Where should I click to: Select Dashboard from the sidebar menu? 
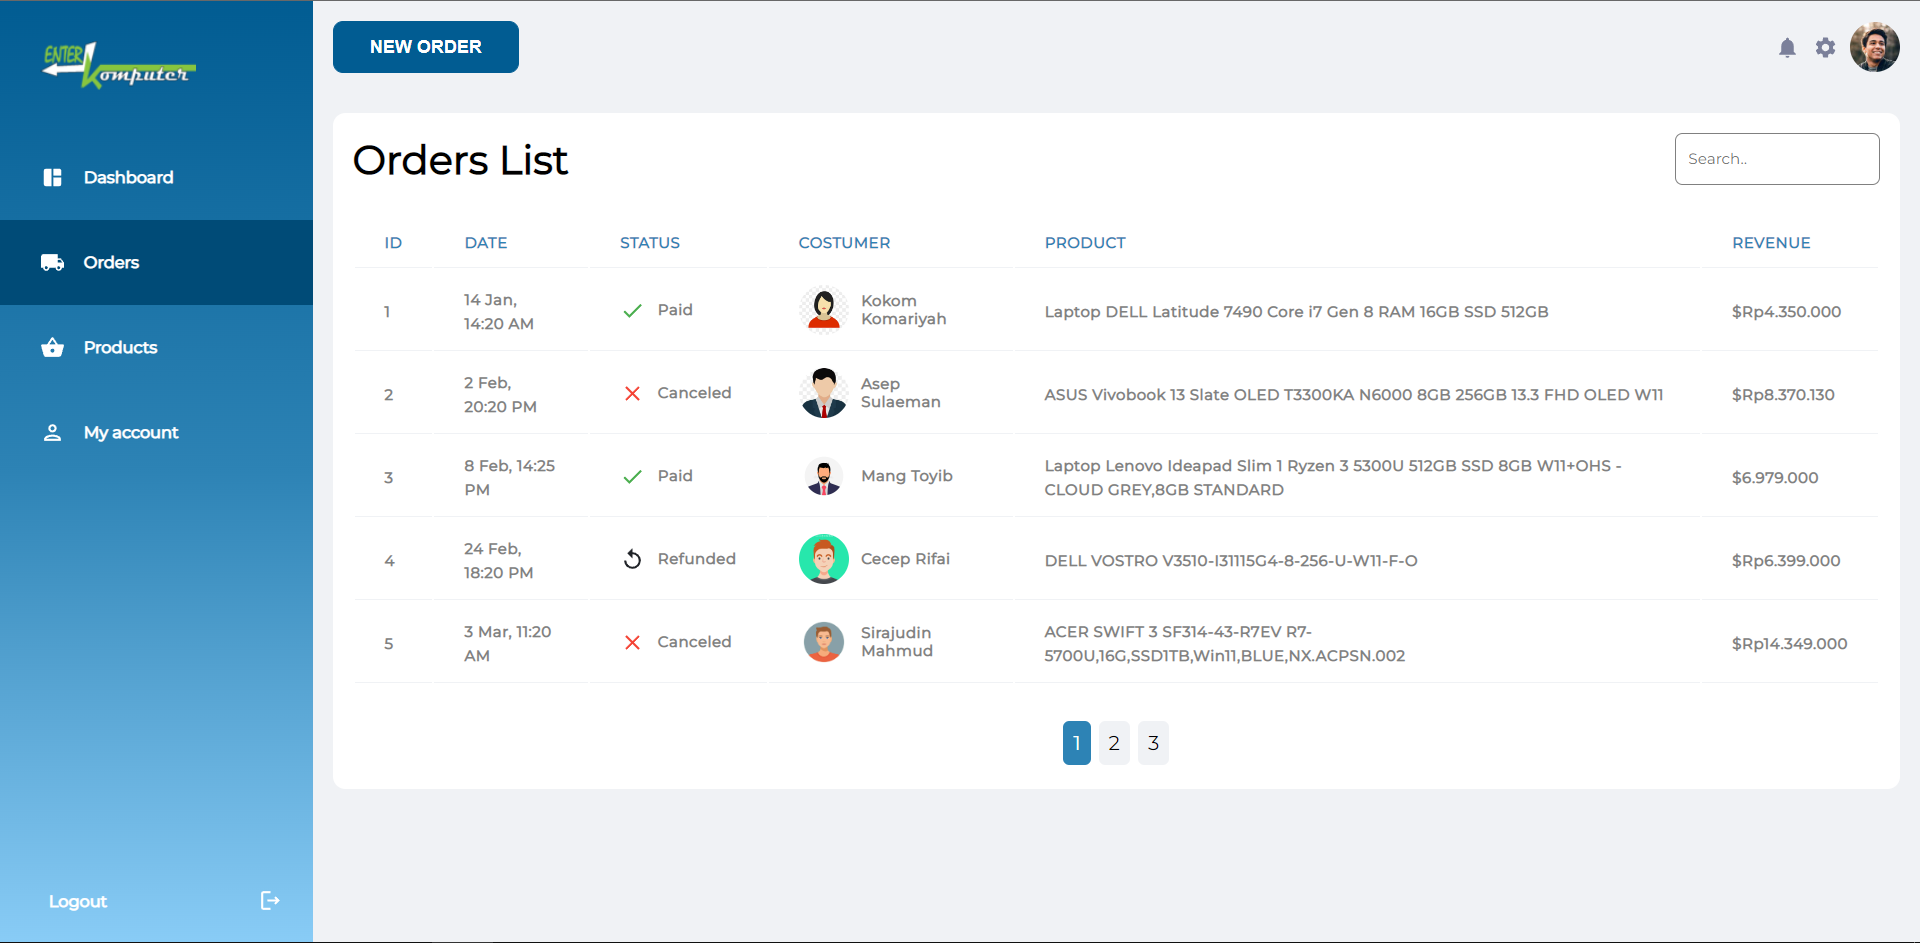tap(129, 177)
